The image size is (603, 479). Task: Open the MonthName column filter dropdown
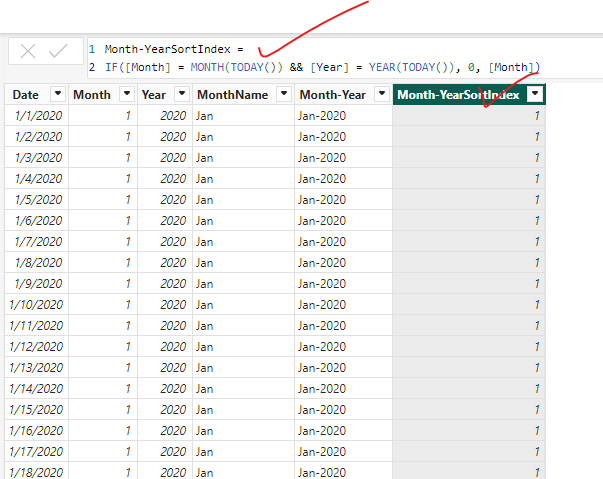pyautogui.click(x=284, y=94)
